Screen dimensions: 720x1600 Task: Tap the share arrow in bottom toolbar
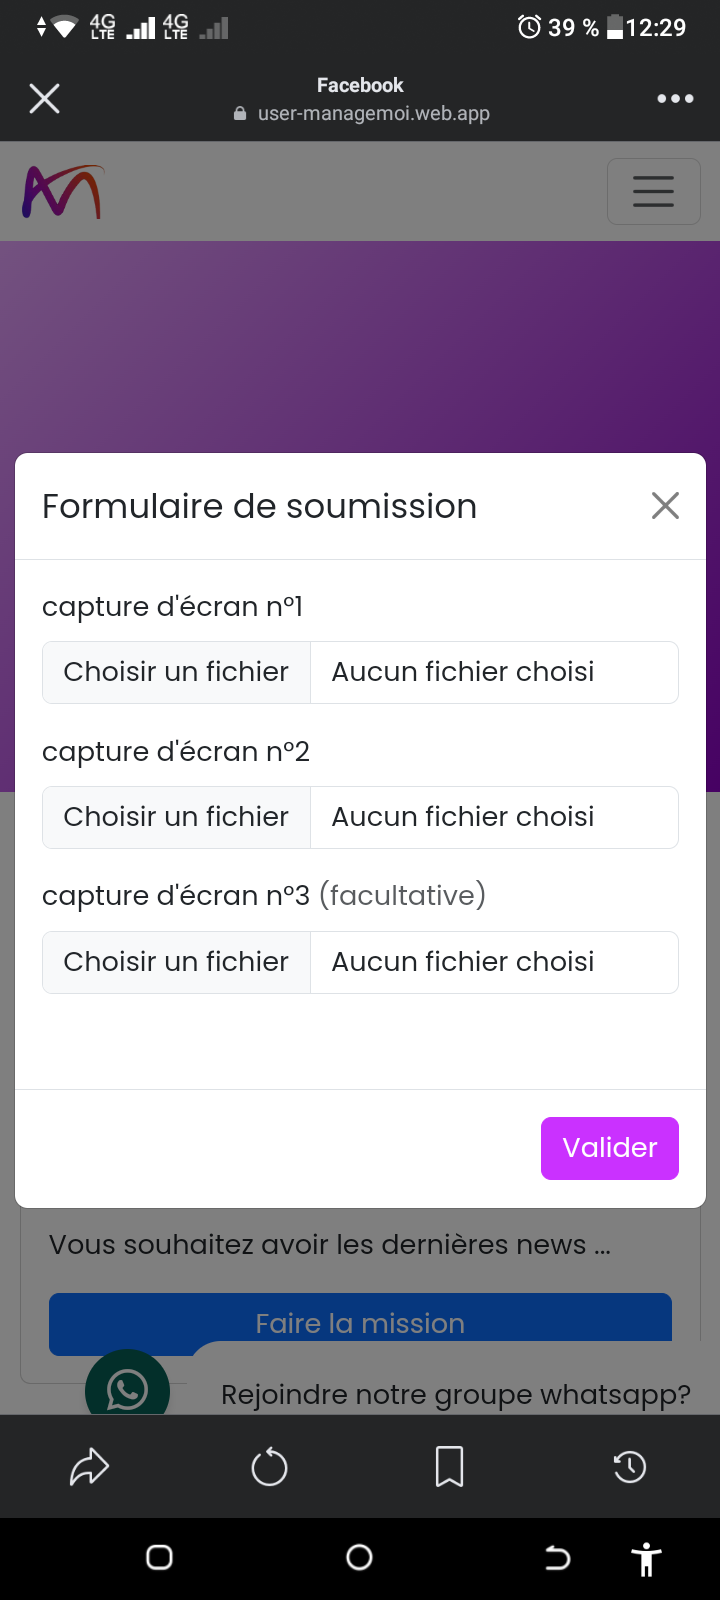tap(89, 1467)
